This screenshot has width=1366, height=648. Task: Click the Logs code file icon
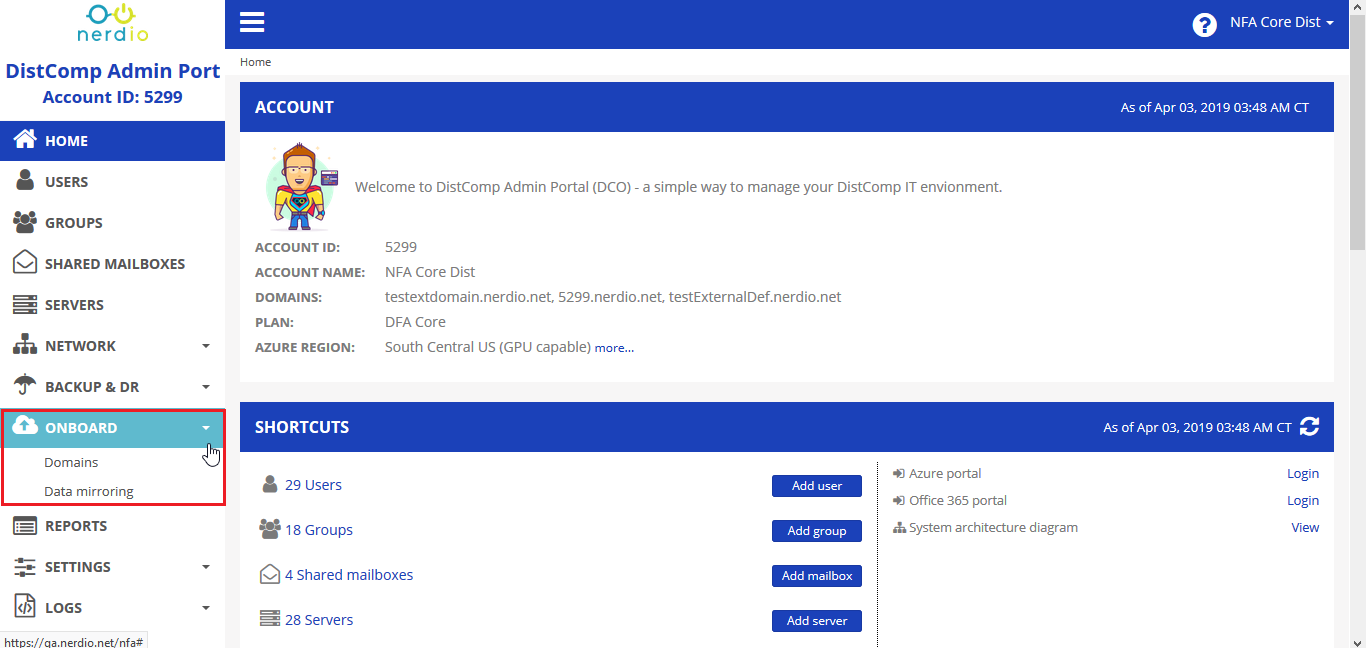pyautogui.click(x=25, y=607)
